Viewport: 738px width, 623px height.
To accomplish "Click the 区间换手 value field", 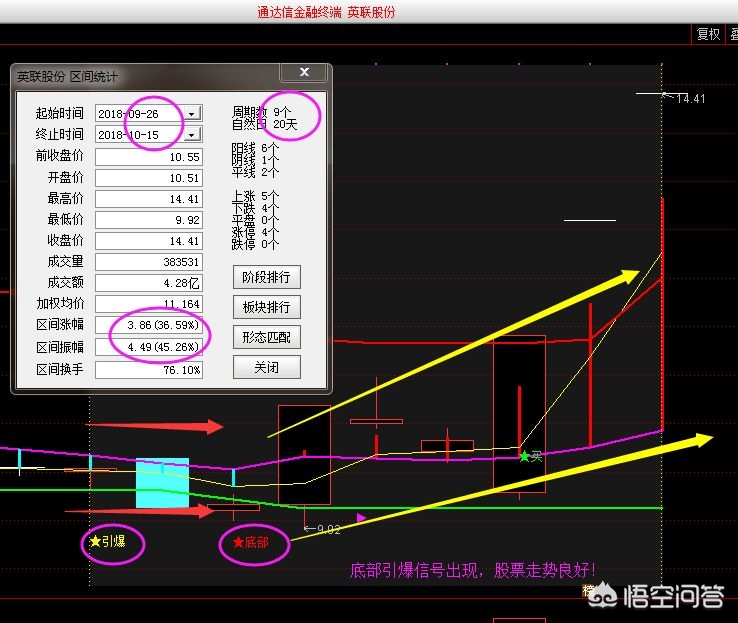I will point(149,369).
